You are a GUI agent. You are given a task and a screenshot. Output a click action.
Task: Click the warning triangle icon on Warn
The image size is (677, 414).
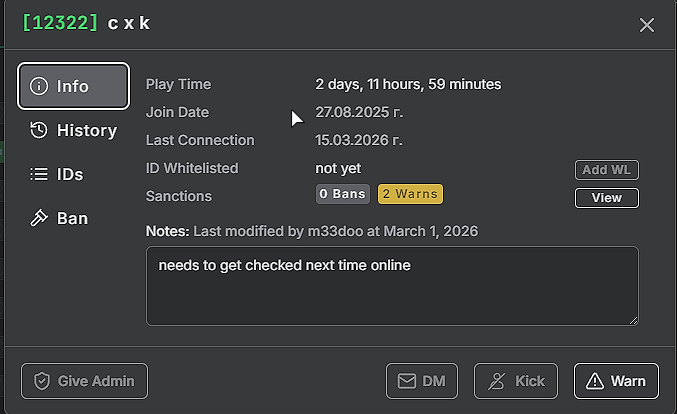pyautogui.click(x=595, y=381)
